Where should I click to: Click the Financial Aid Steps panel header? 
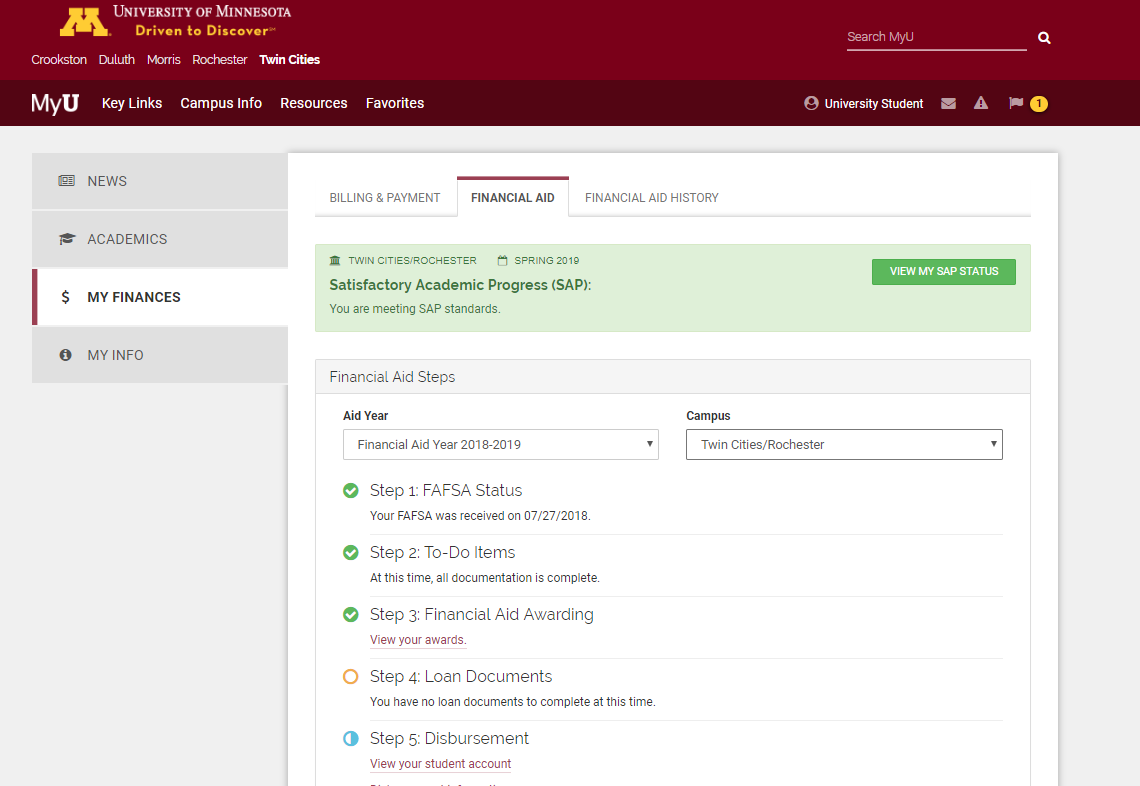coord(673,377)
